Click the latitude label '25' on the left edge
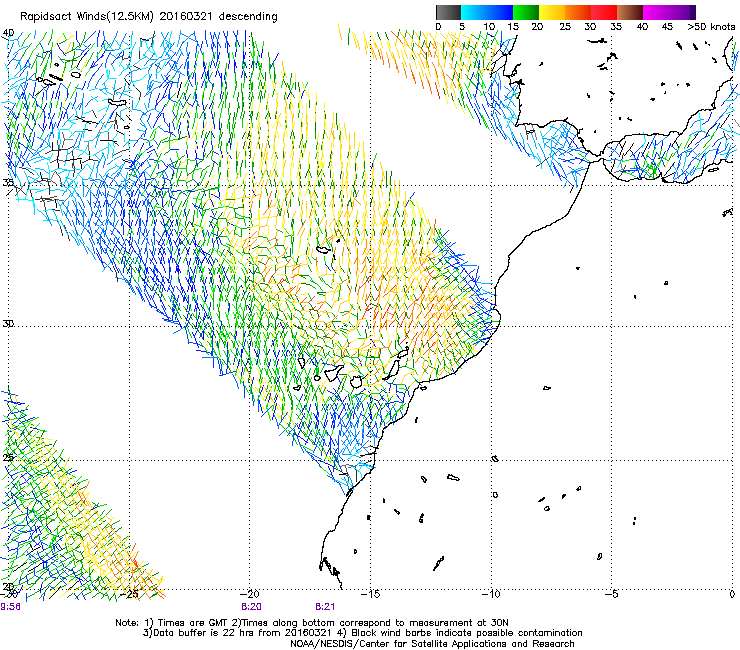 coord(8,457)
